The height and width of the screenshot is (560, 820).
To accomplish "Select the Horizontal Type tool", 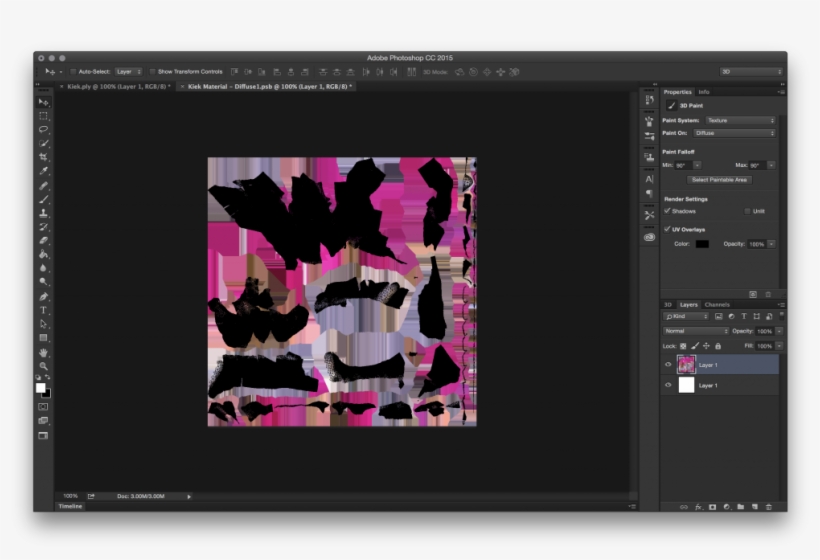I will [x=43, y=311].
